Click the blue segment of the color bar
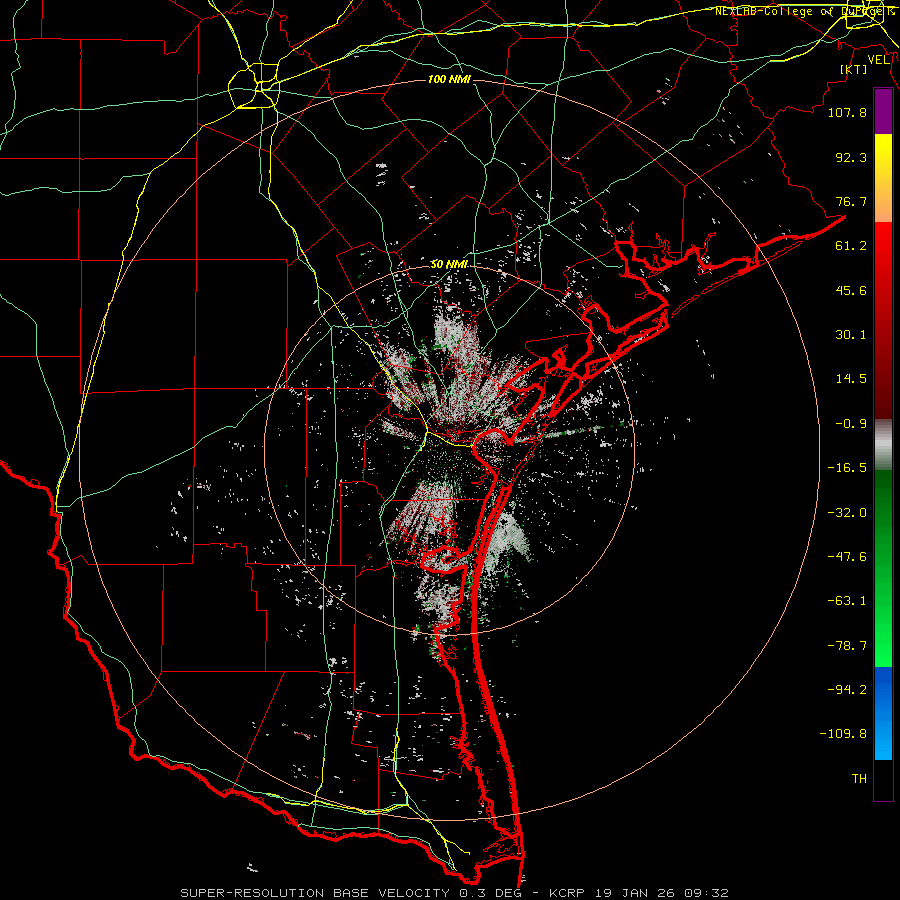 tap(883, 713)
